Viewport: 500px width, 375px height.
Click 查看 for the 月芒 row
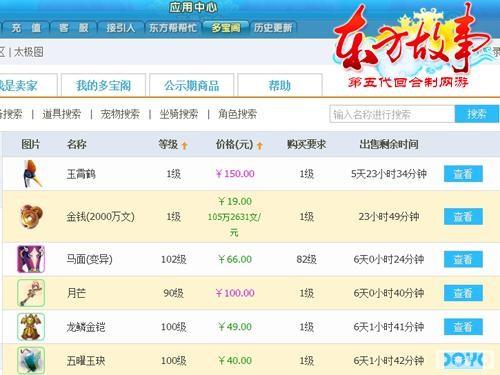tap(463, 293)
